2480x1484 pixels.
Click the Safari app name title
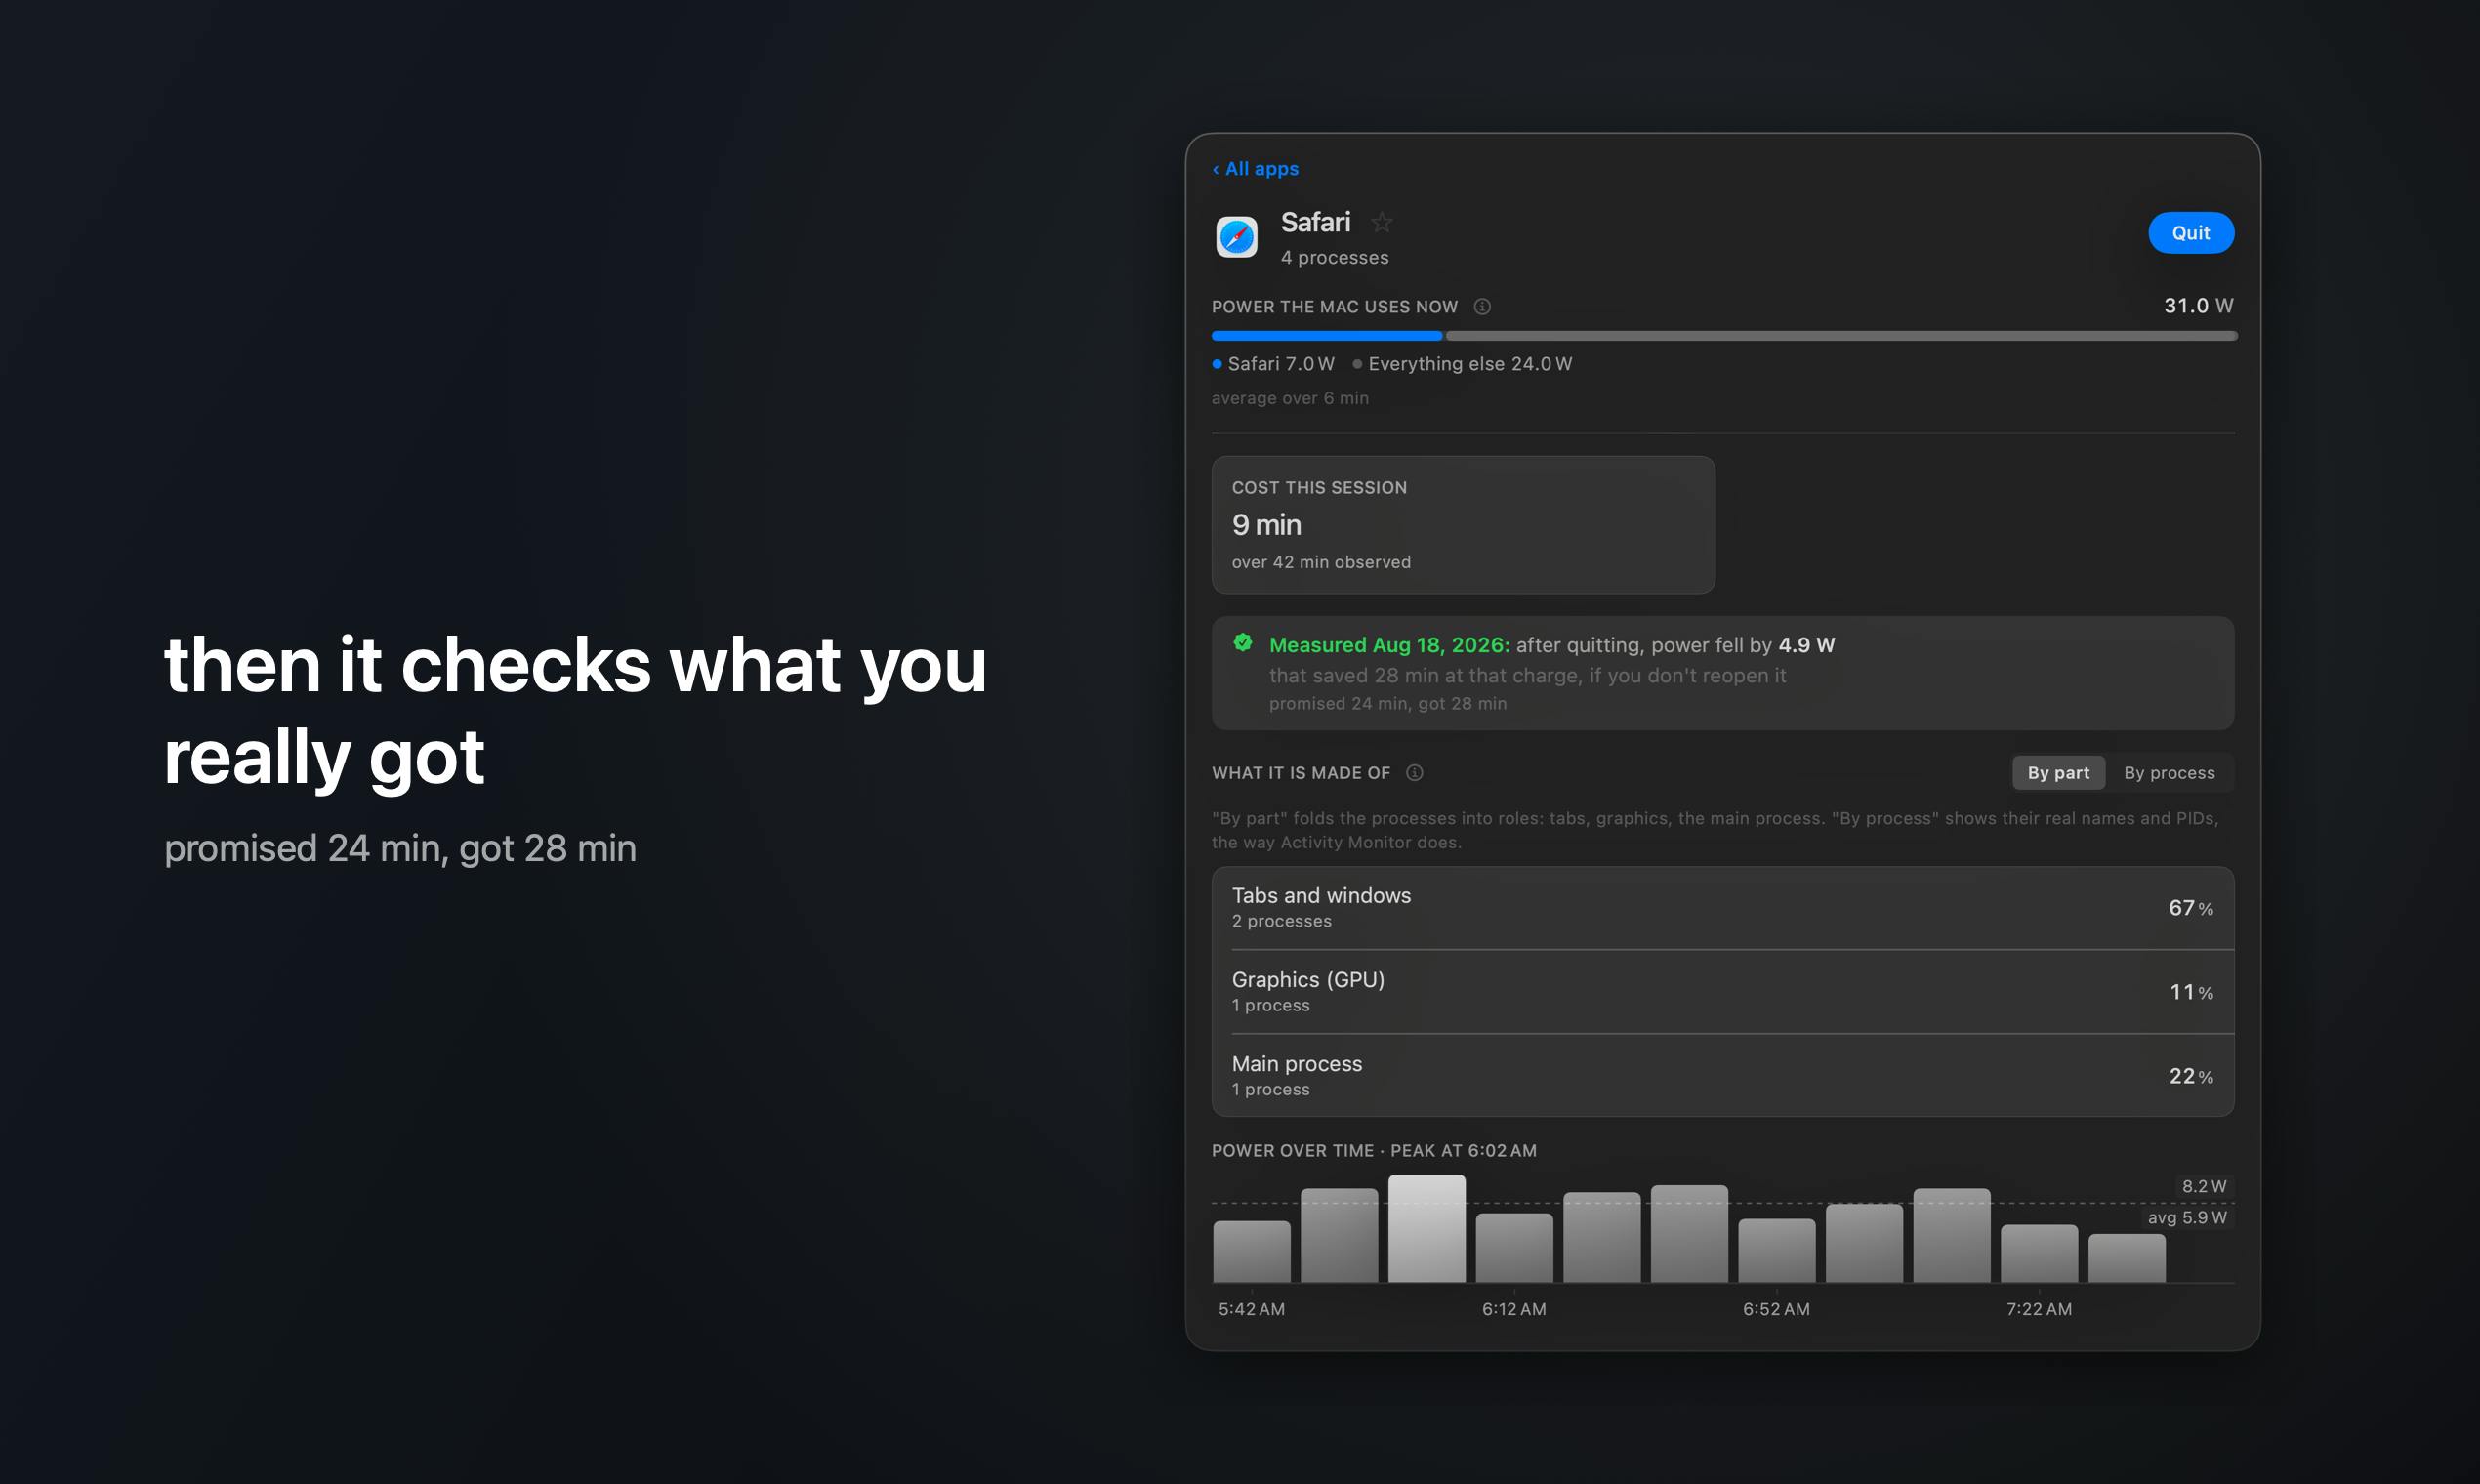point(1315,222)
